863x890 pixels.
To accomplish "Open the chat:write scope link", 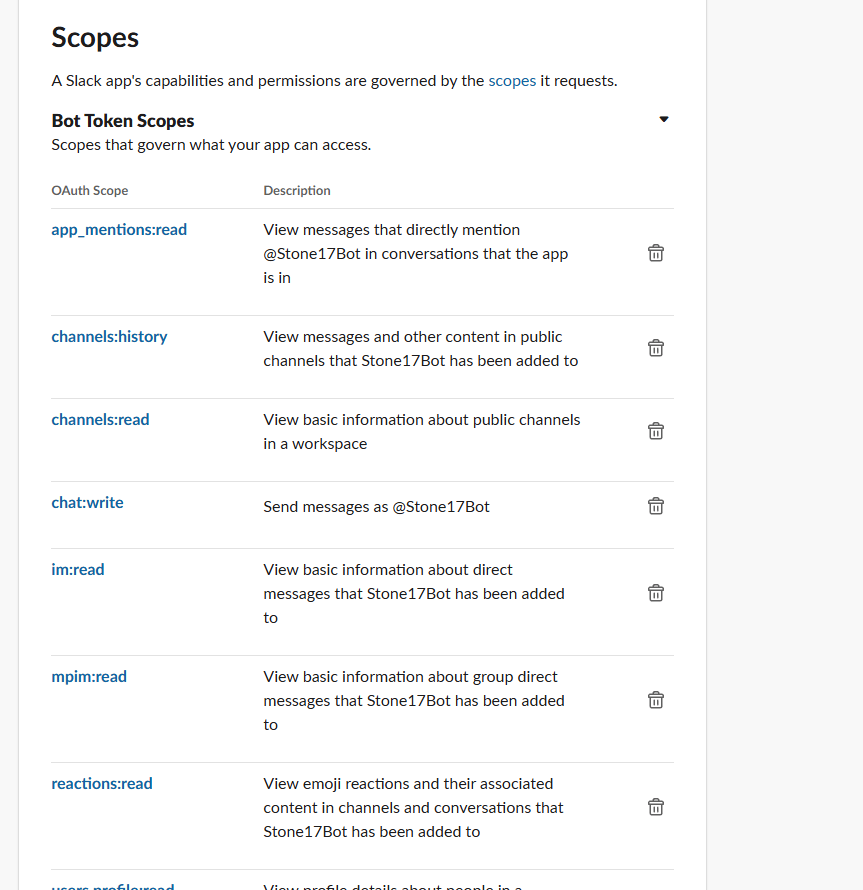I will pyautogui.click(x=87, y=502).
